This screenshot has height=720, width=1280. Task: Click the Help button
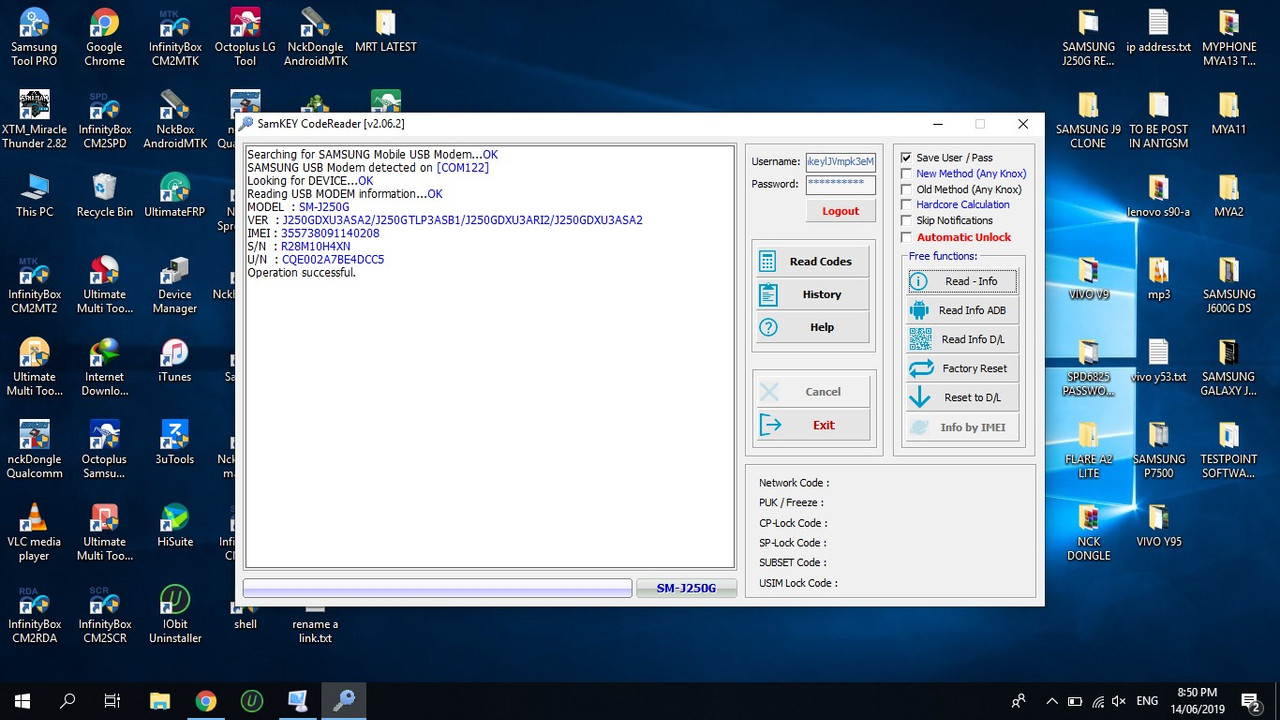click(812, 327)
